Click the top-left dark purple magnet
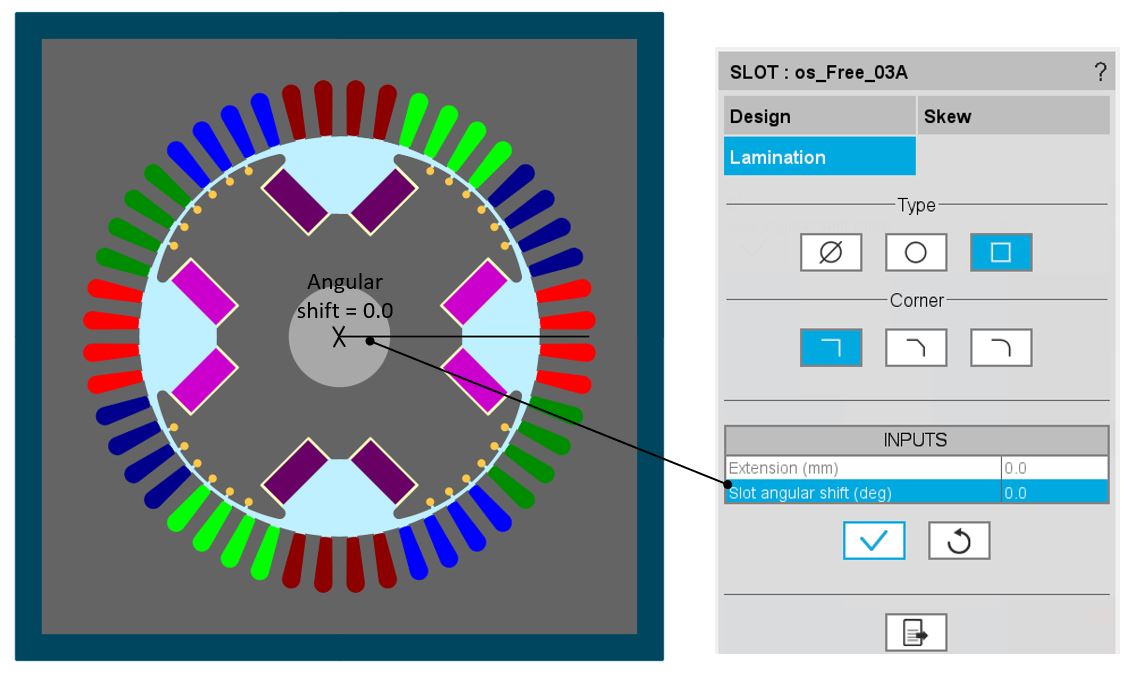This screenshot has width=1143, height=678. (295, 199)
